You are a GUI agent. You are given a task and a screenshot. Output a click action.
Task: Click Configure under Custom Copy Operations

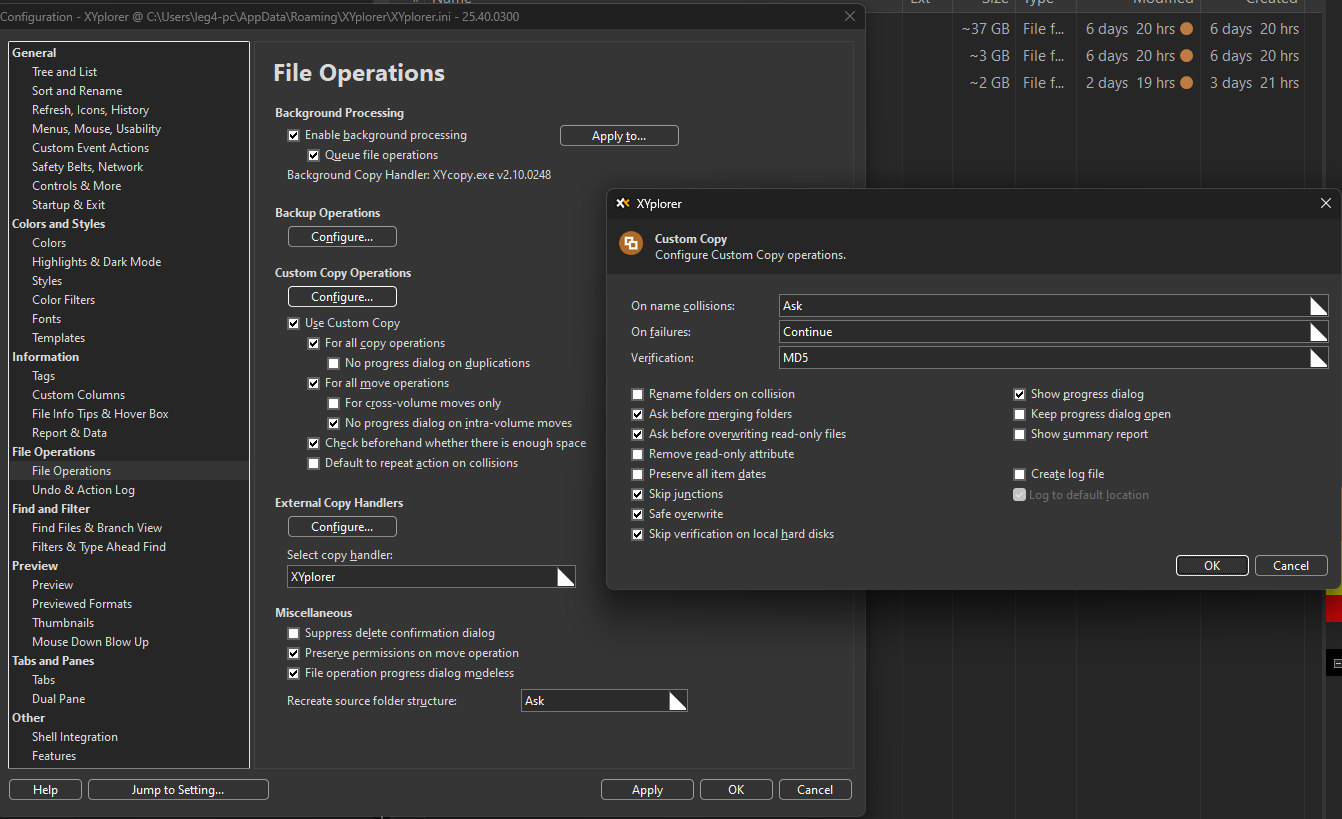pyautogui.click(x=342, y=297)
